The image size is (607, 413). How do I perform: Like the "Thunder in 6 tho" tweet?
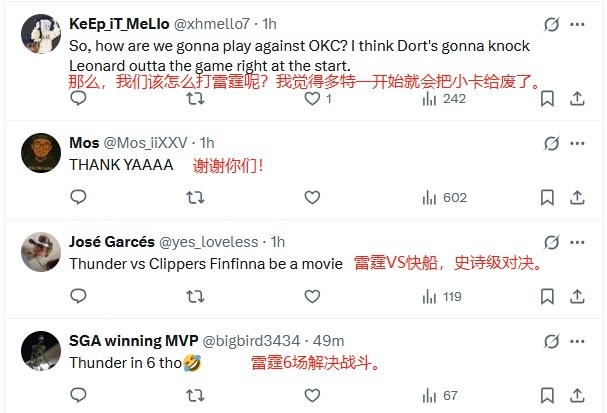click(311, 396)
